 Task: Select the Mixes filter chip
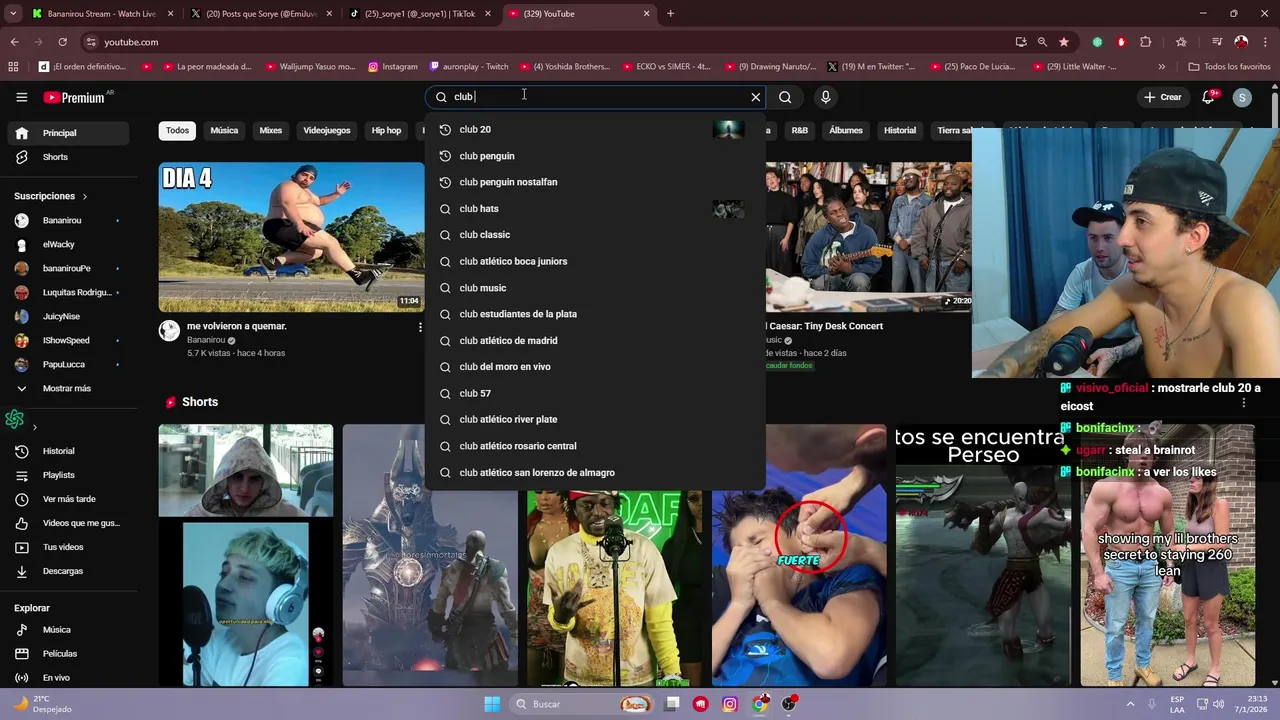click(x=271, y=130)
